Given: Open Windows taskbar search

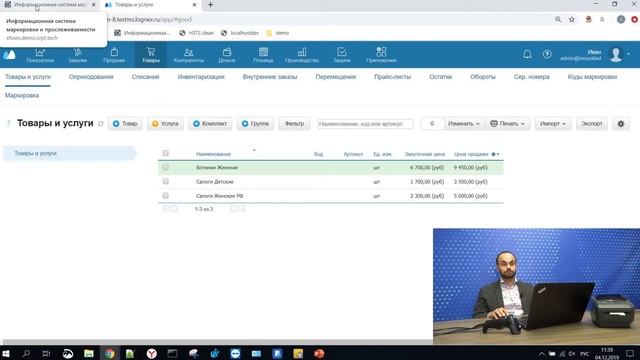Looking at the screenshot, I should 26,353.
